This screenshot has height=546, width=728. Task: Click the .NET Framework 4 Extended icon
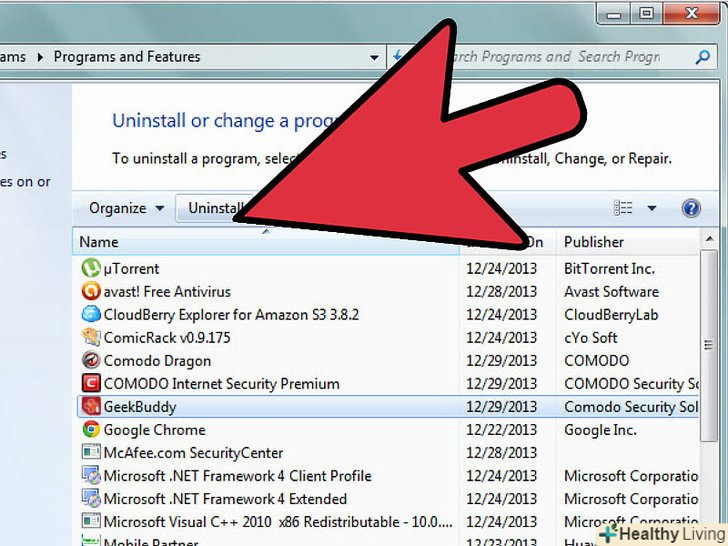coord(91,499)
